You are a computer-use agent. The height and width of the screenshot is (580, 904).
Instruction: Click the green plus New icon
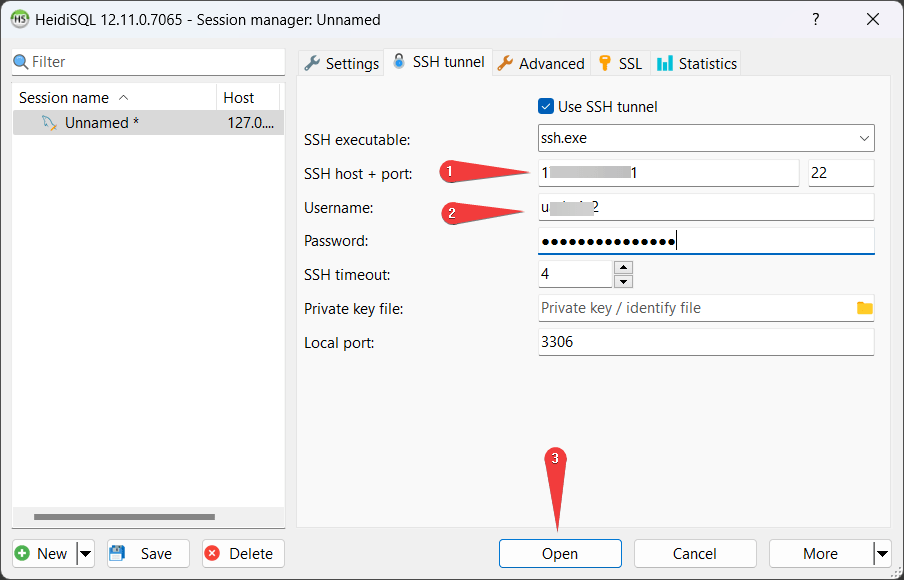point(23,553)
